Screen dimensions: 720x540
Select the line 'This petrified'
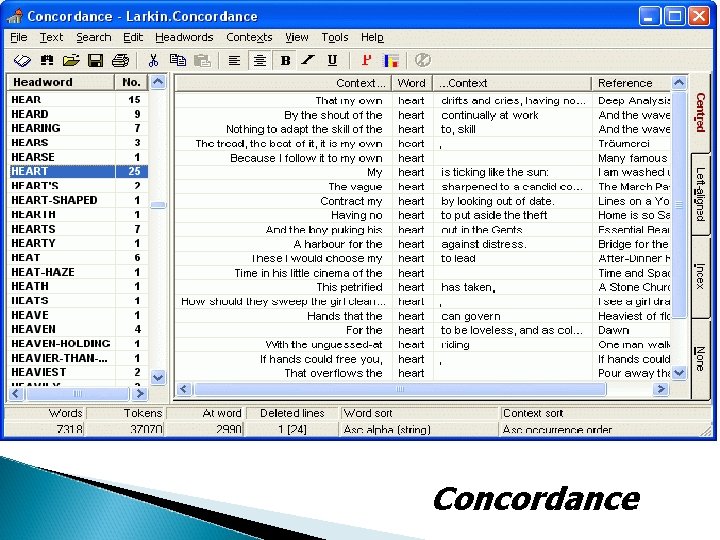(x=349, y=287)
